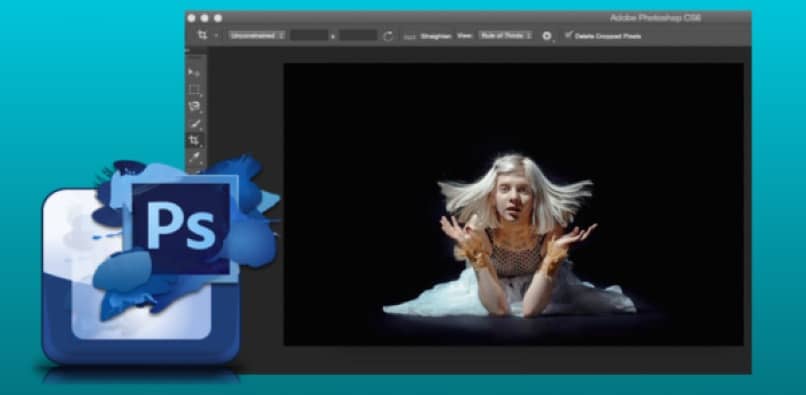Click the photo on the canvas
Image resolution: width=806 pixels, height=395 pixels.
click(x=514, y=204)
